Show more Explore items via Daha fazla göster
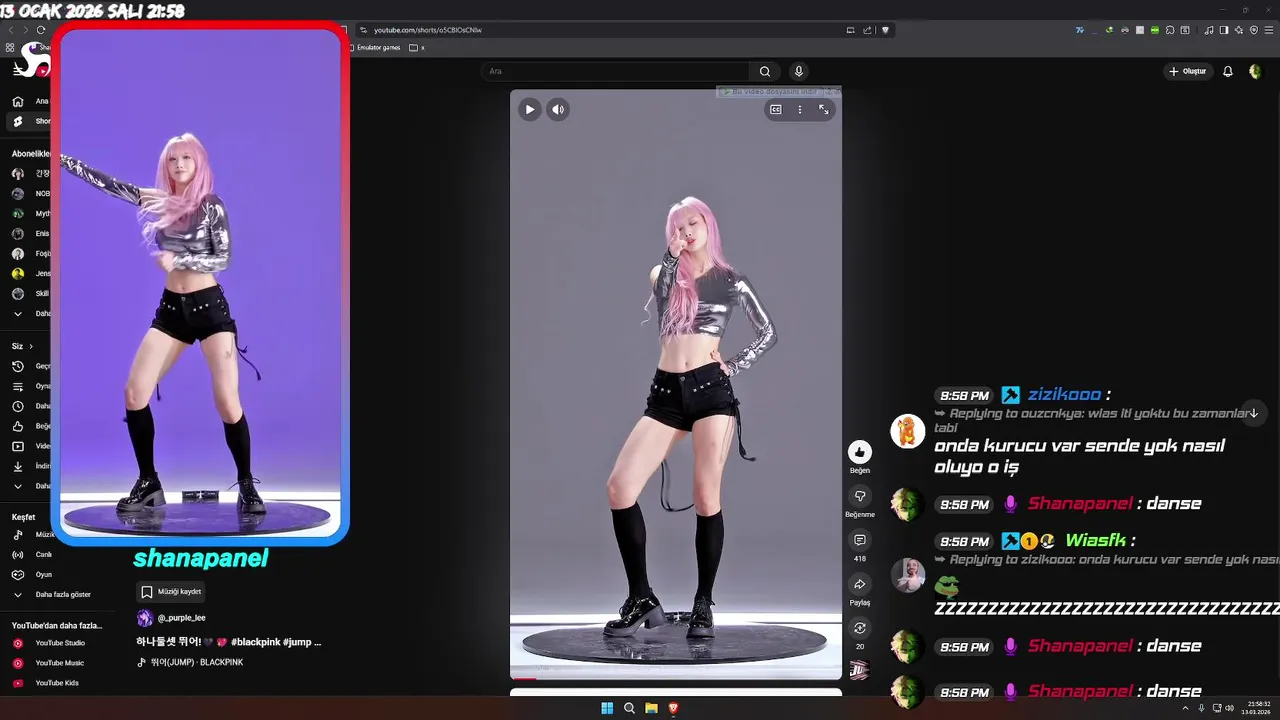Viewport: 1280px width, 720px height. coord(62,594)
